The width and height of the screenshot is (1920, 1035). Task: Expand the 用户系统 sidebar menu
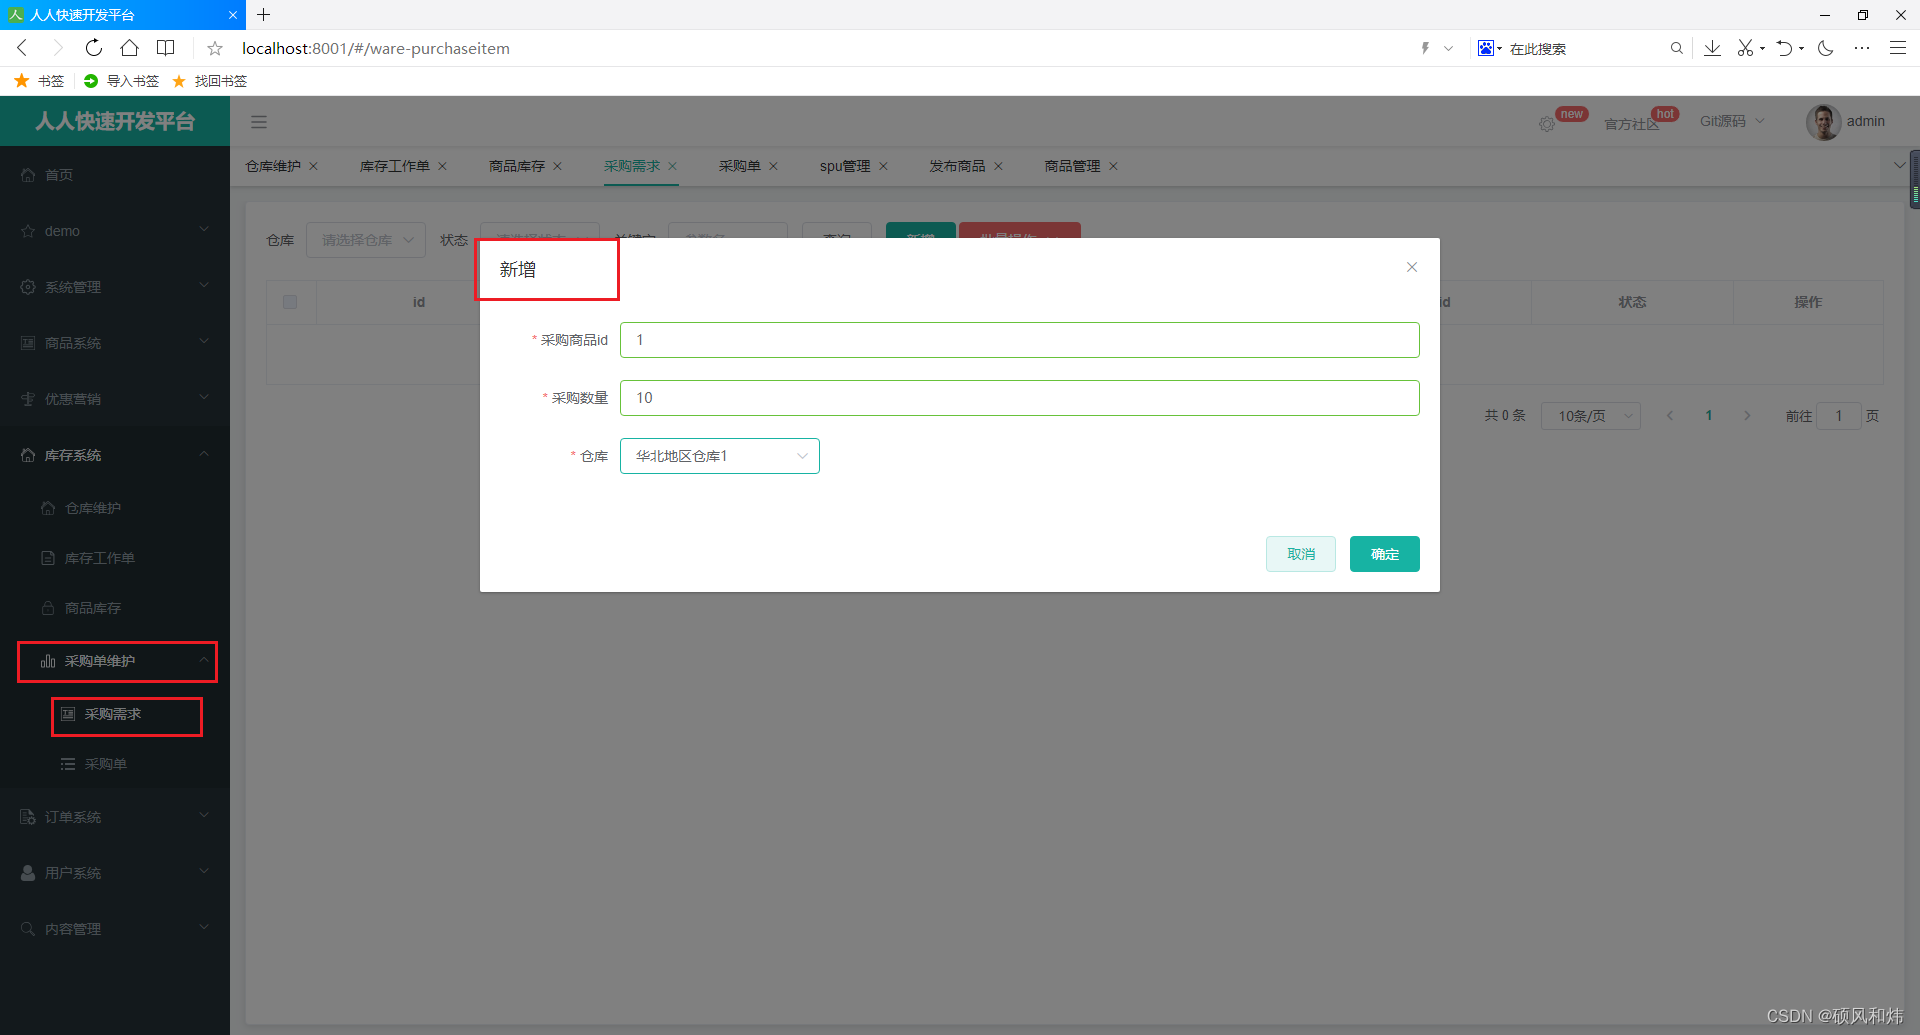[x=115, y=873]
